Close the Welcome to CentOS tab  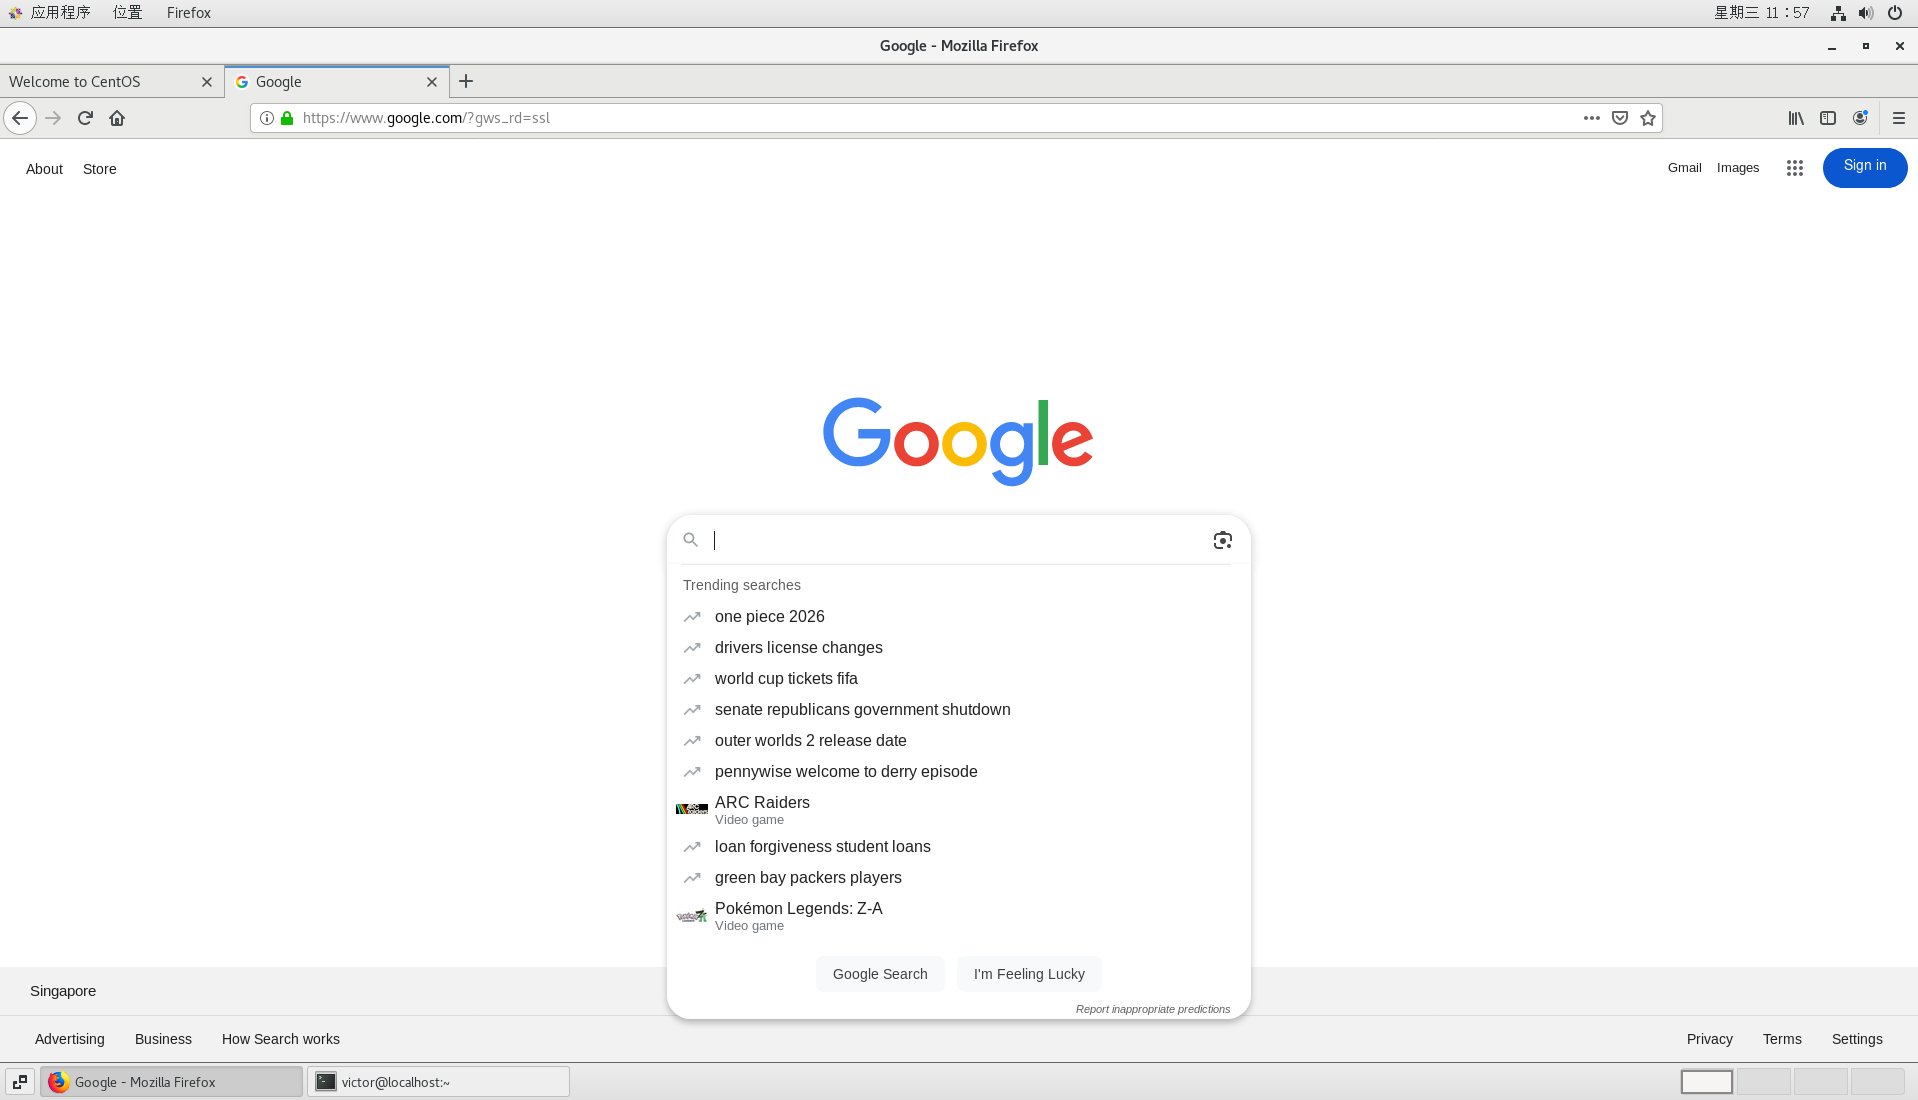pyautogui.click(x=207, y=82)
